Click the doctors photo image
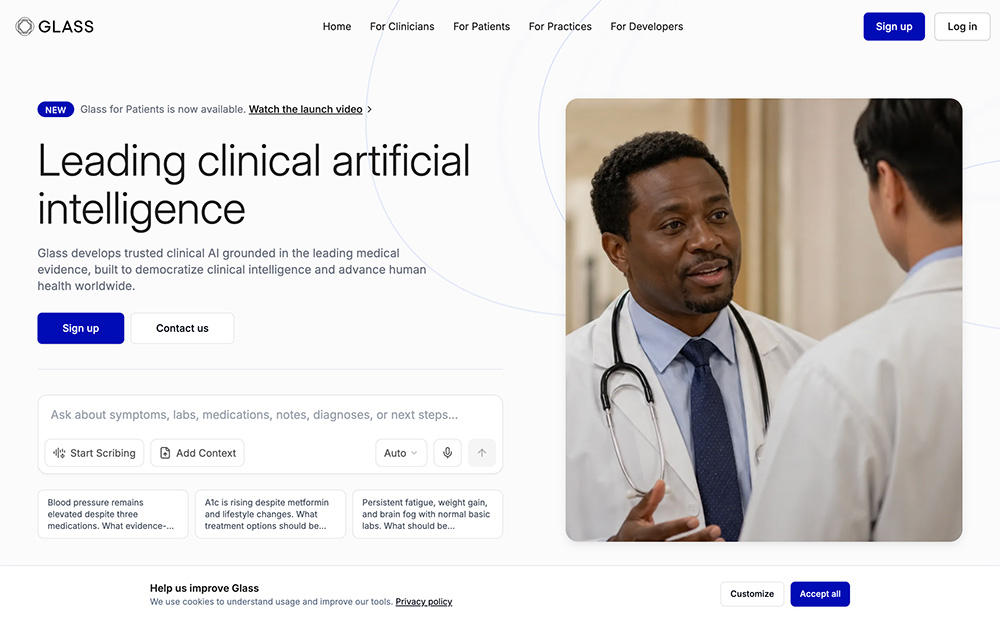1000x623 pixels. (764, 320)
